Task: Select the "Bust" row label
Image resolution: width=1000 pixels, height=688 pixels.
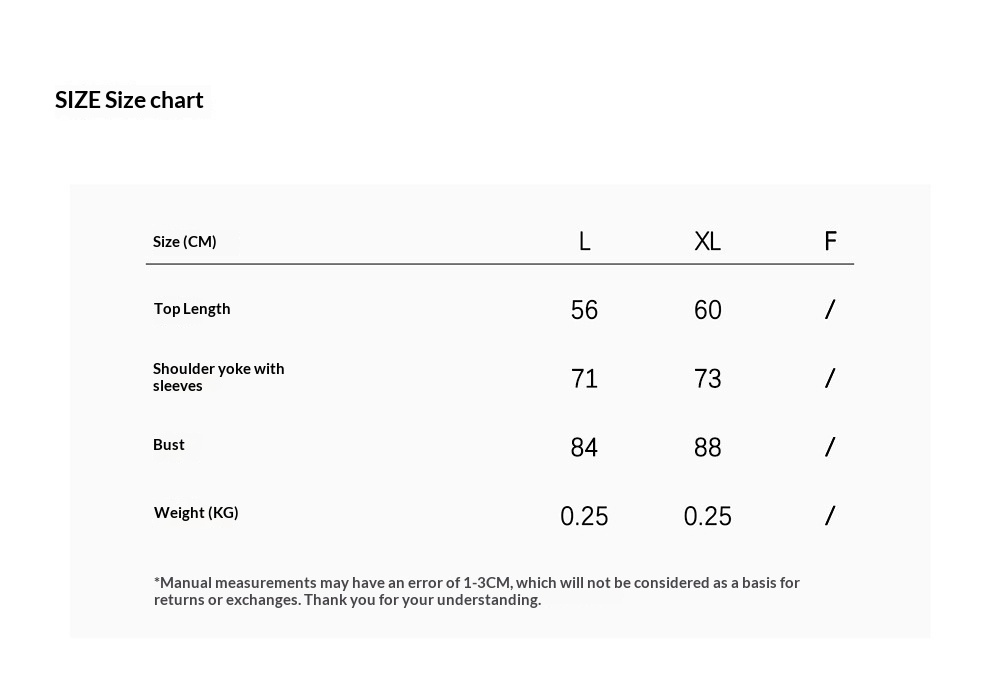Action: point(169,445)
